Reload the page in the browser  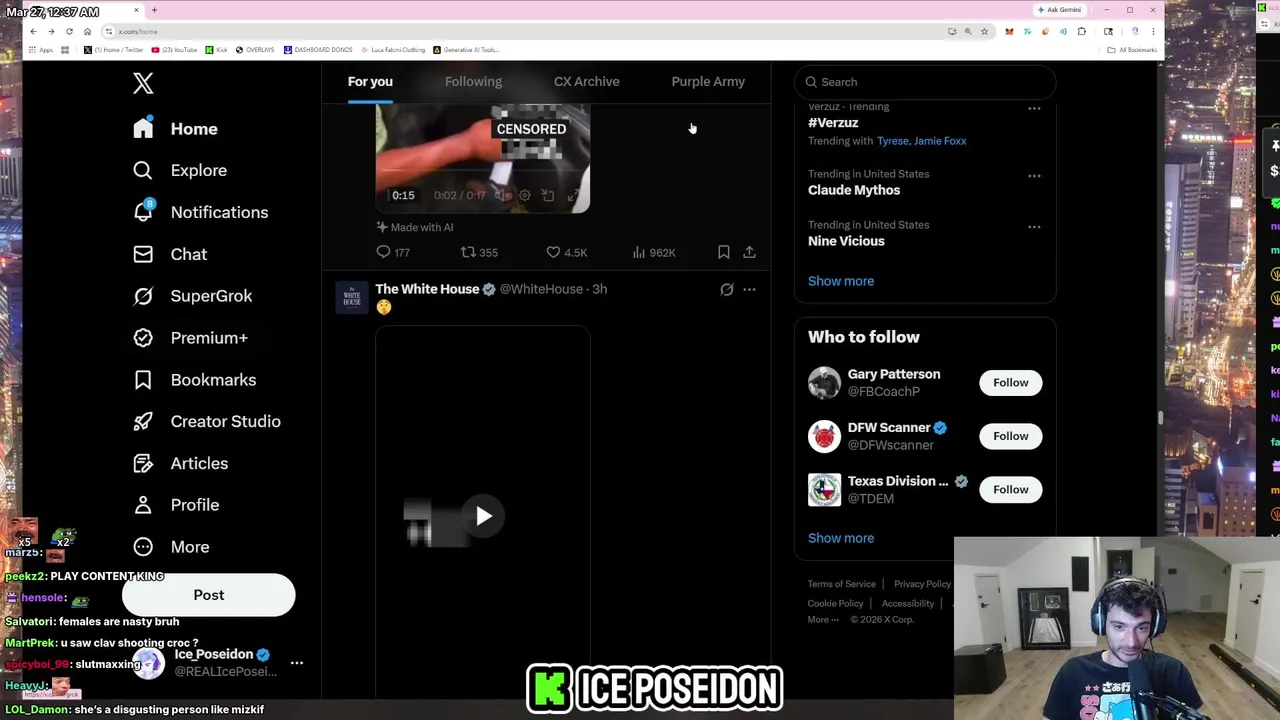(x=69, y=32)
